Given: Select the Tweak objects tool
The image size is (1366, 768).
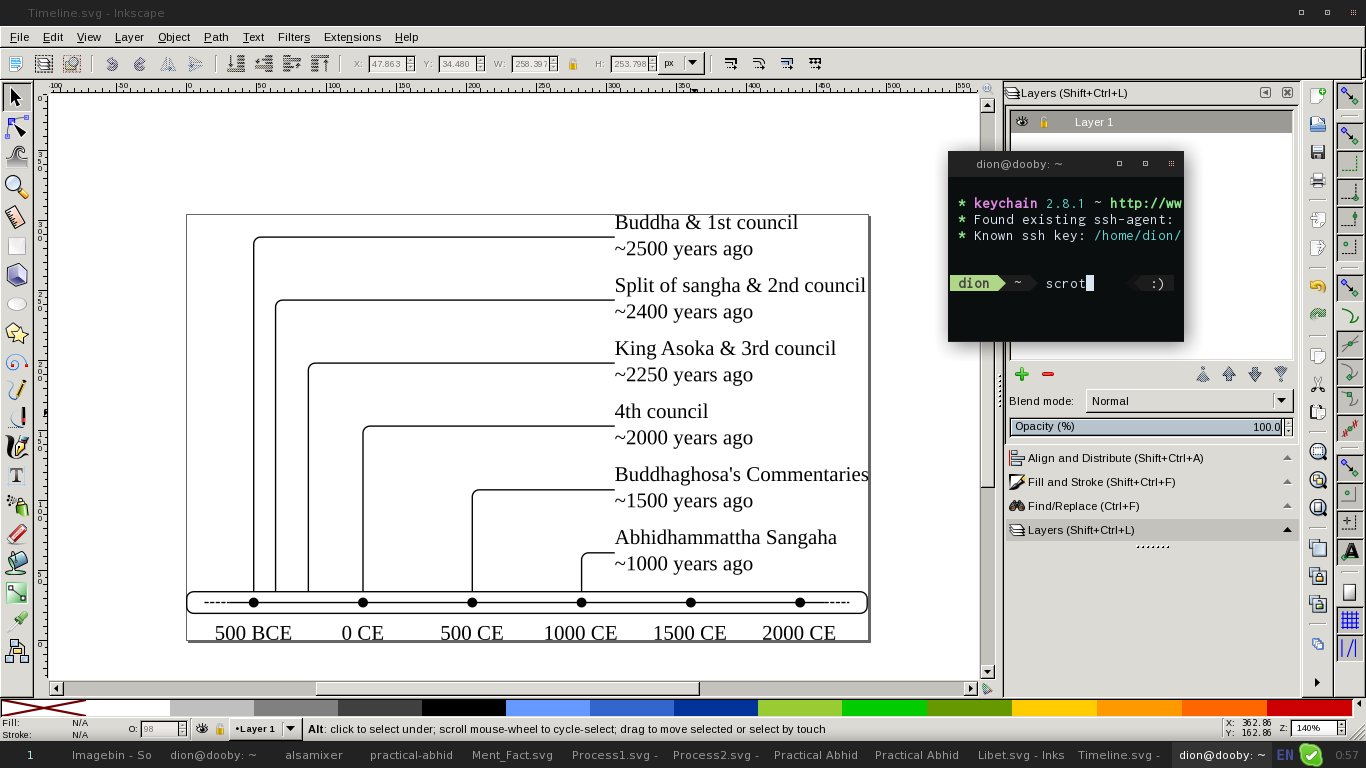Looking at the screenshot, I should [16, 156].
